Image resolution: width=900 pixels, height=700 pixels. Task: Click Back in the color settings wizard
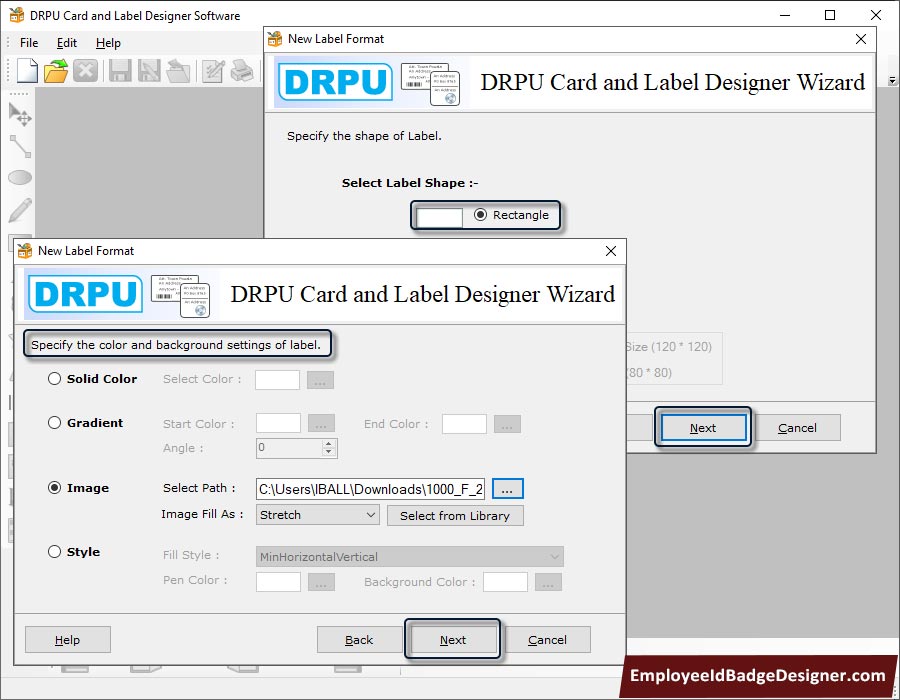pyautogui.click(x=359, y=640)
